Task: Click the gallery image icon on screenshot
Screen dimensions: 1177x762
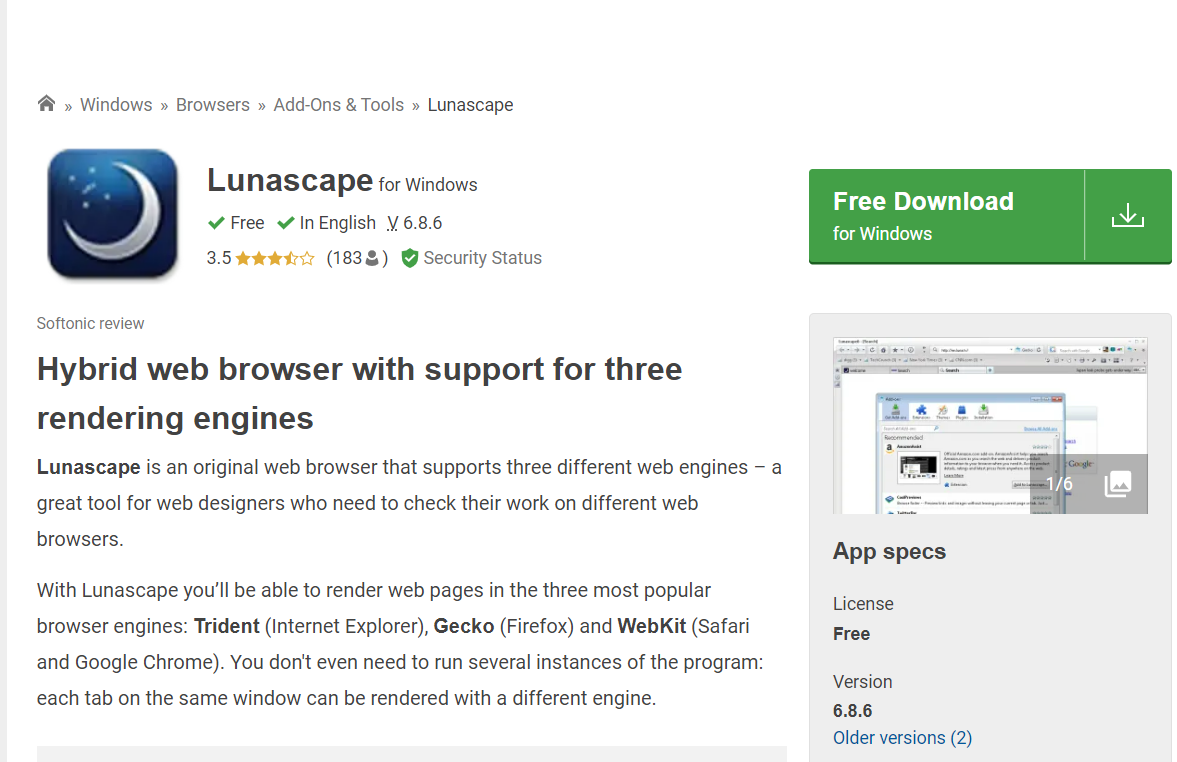Action: (1118, 484)
